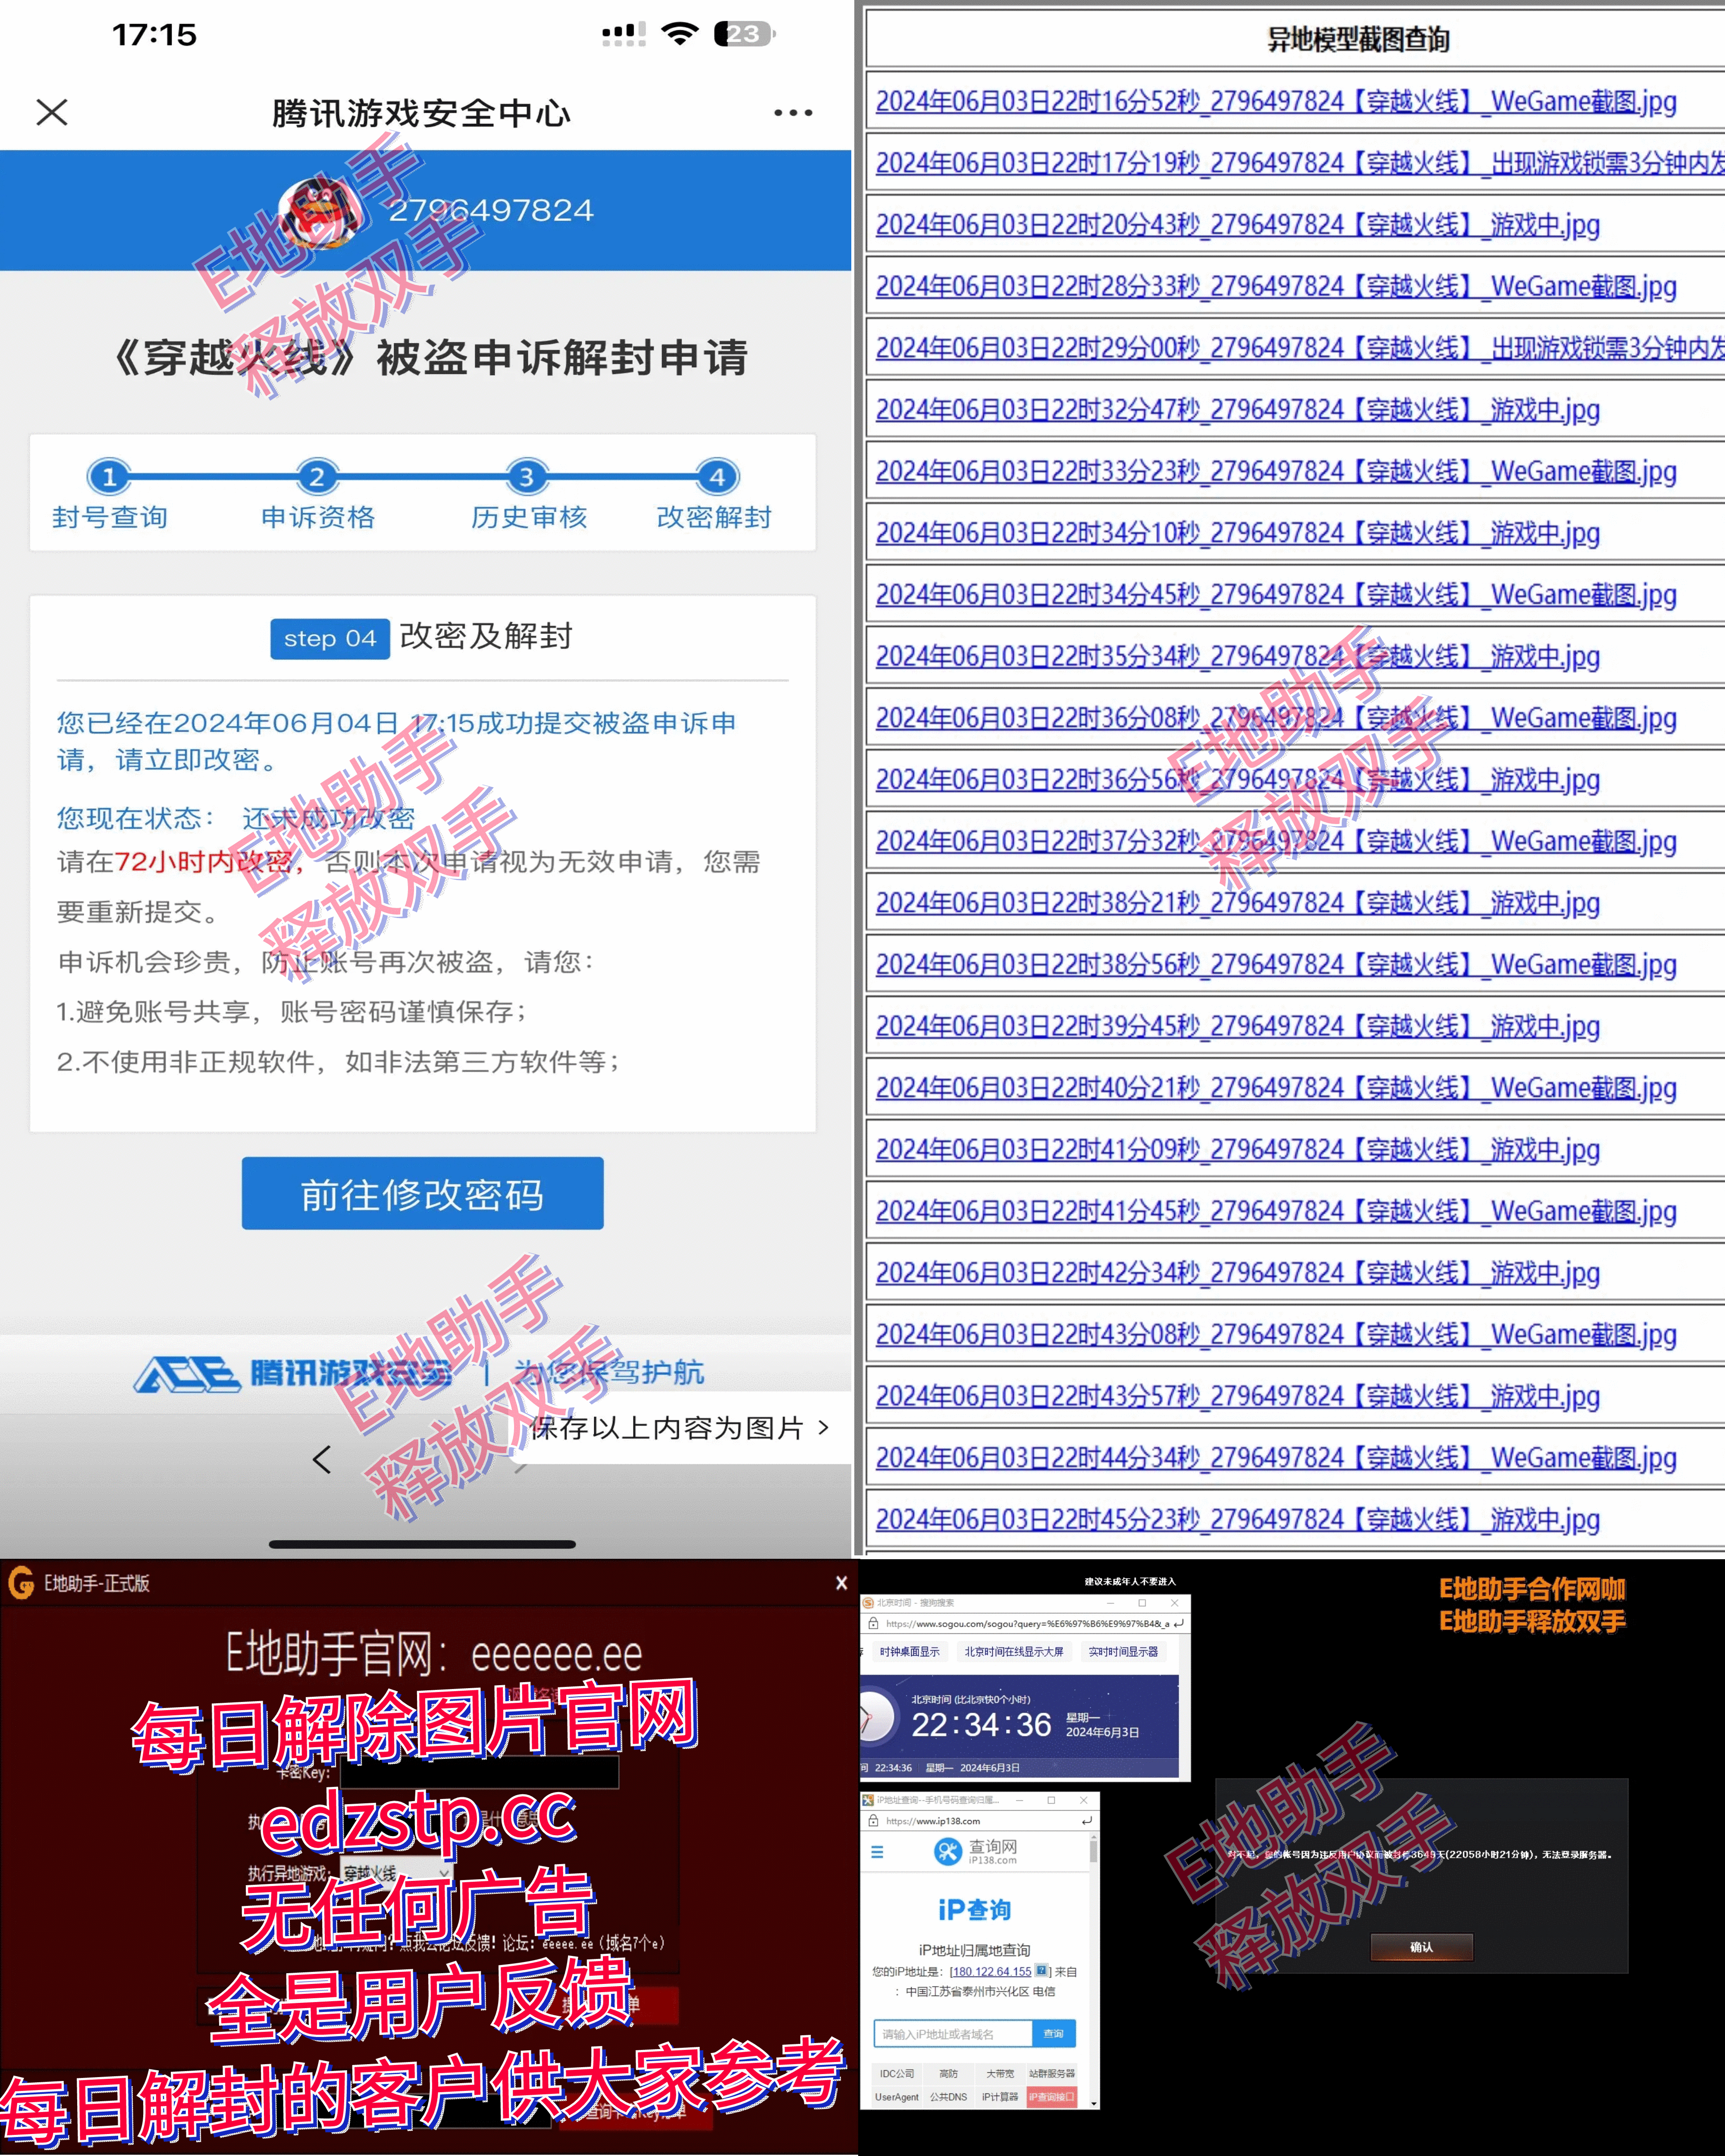This screenshot has width=1725, height=2156.
Task: Click step 2 circle 申诉资格
Action: 317,477
